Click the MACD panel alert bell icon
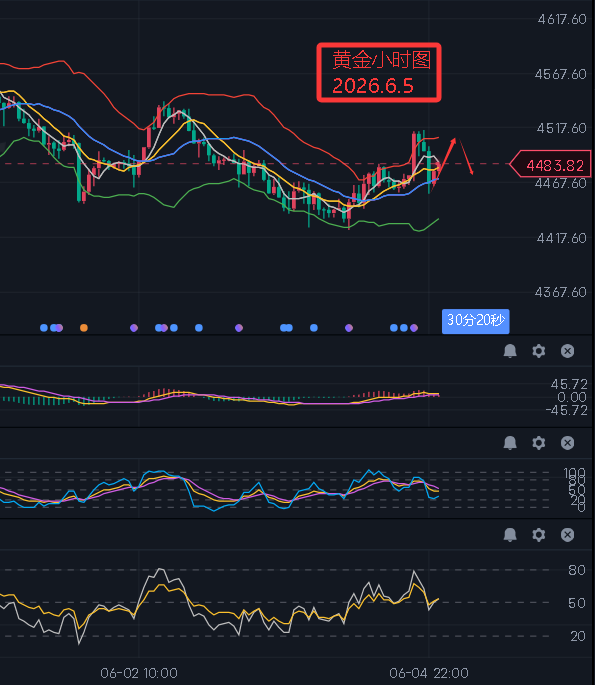Image resolution: width=595 pixels, height=685 pixels. click(x=510, y=351)
